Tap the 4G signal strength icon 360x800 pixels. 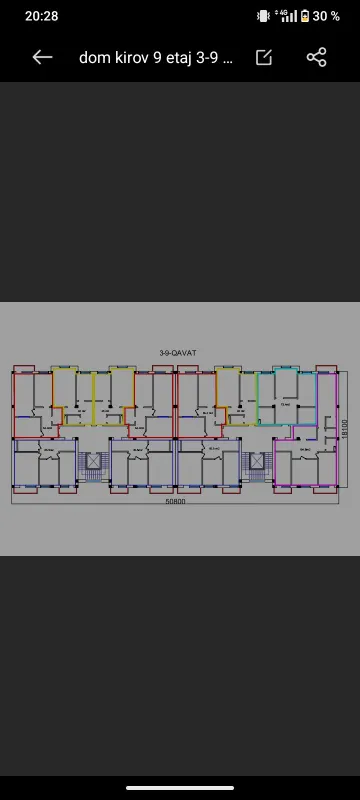click(286, 16)
